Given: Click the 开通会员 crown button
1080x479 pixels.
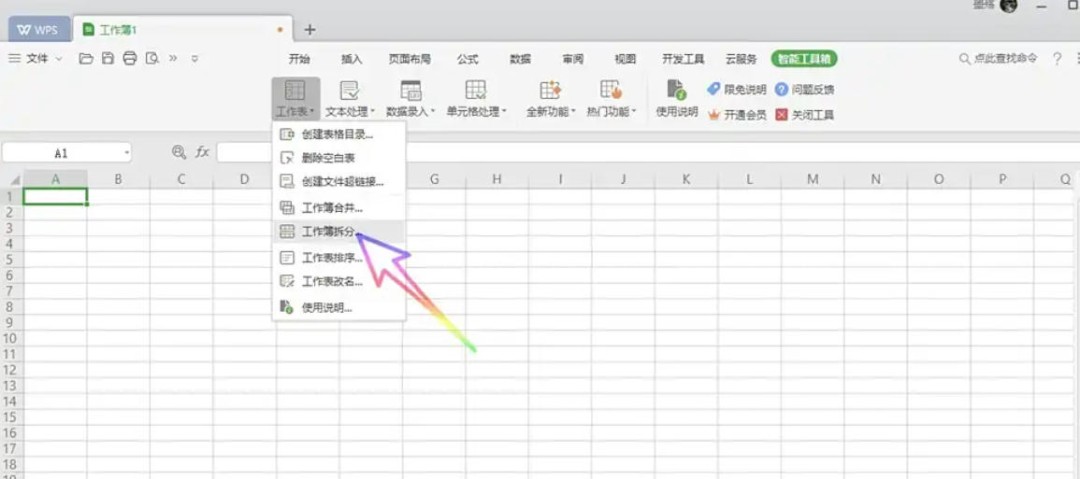Looking at the screenshot, I should click(x=737, y=115).
